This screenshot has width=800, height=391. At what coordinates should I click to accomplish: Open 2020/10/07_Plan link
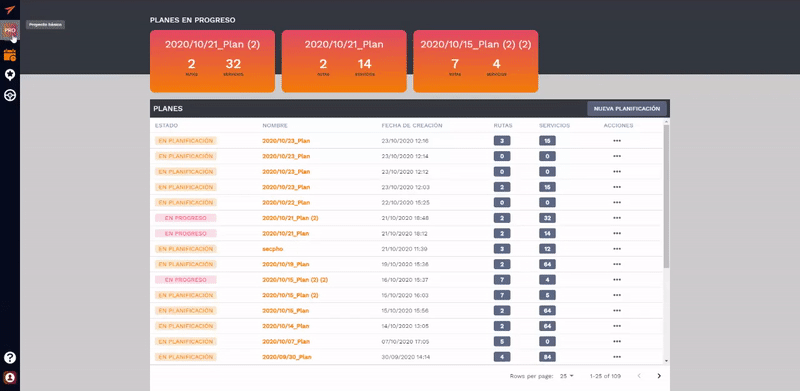coord(286,341)
